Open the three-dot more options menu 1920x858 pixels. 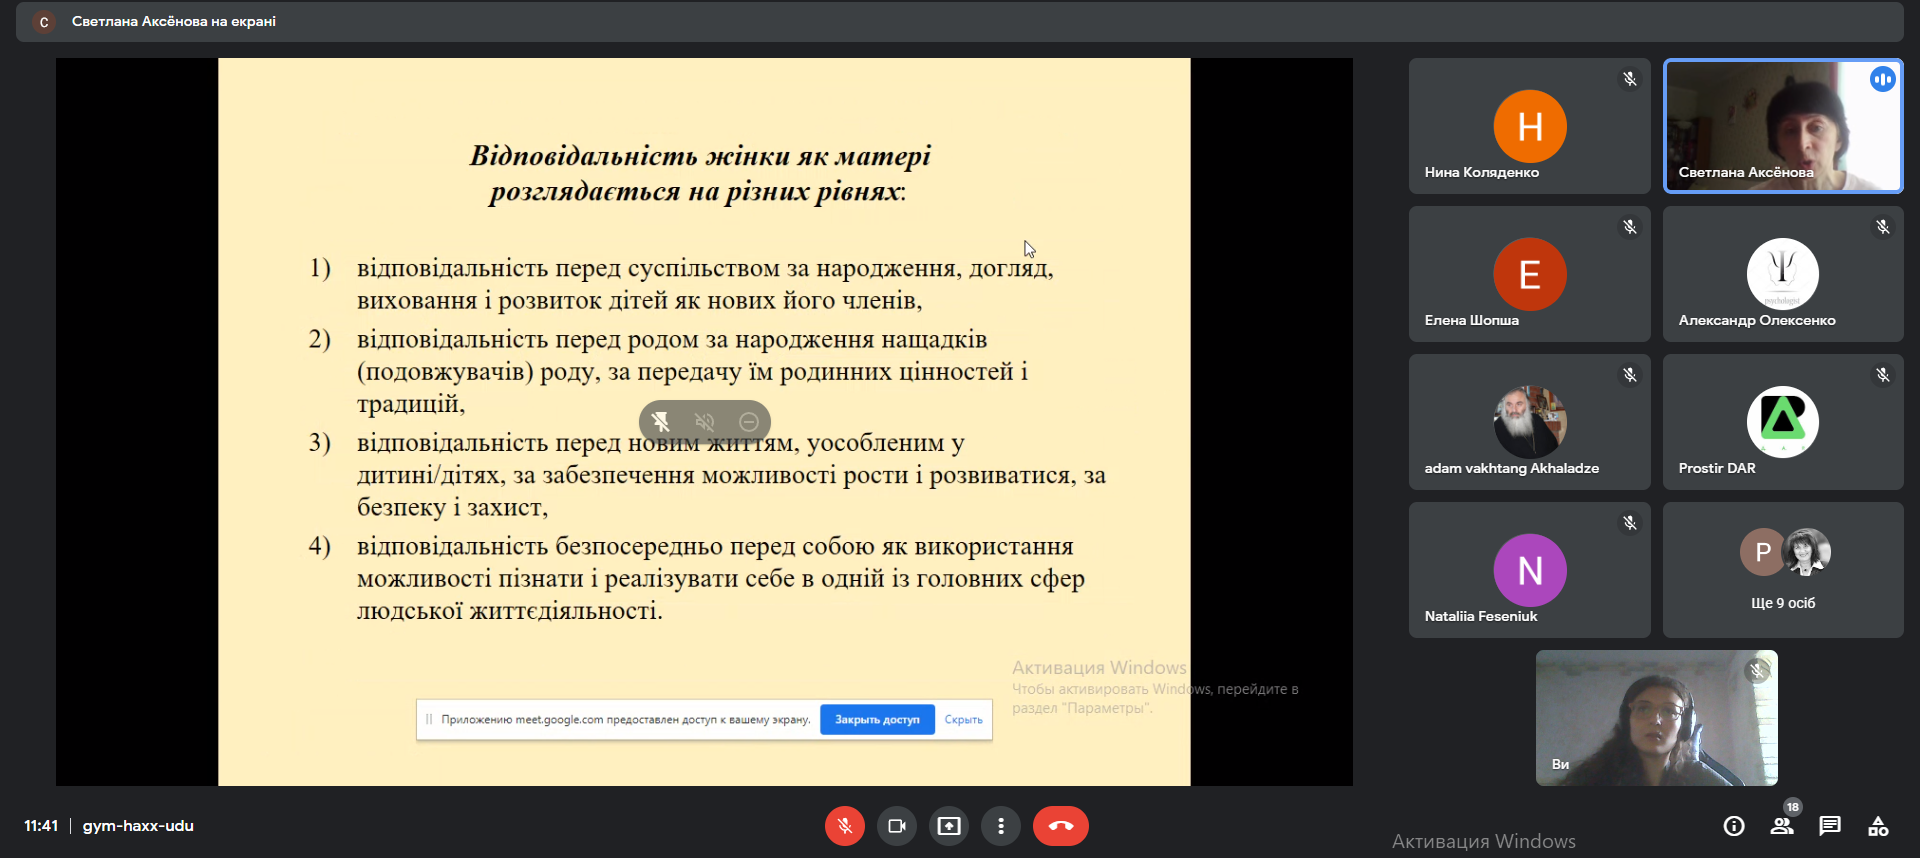click(1000, 826)
